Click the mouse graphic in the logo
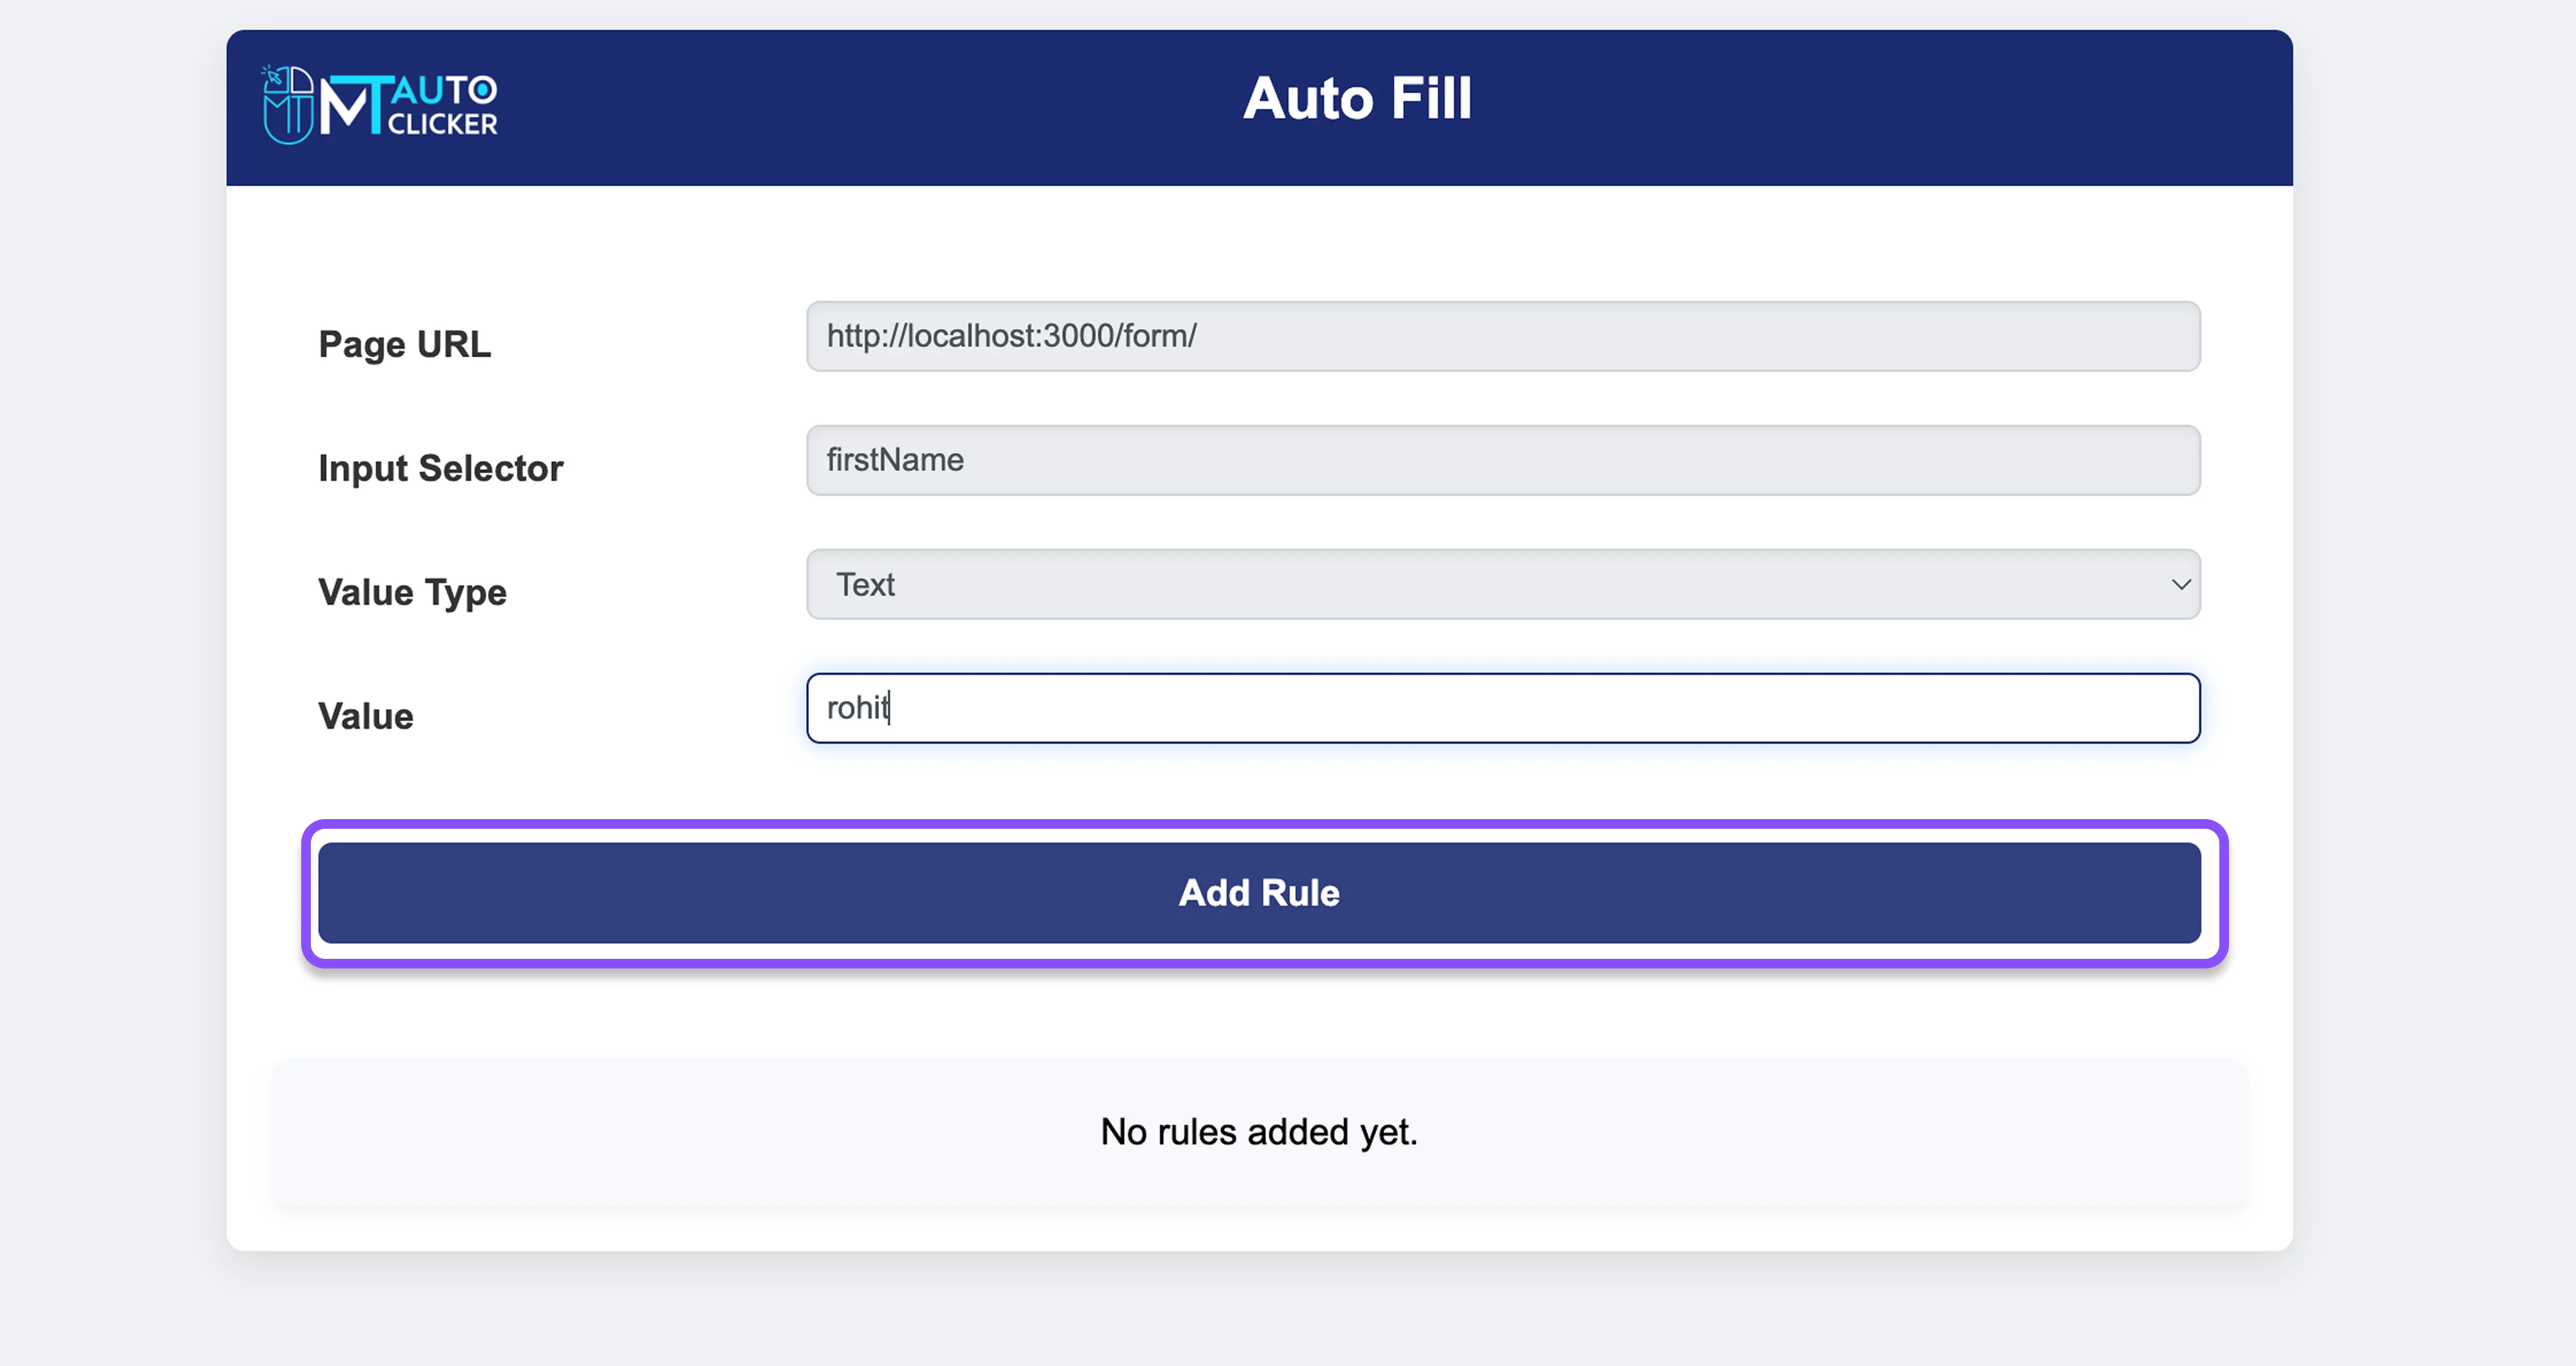This screenshot has width=2576, height=1366. 289,104
